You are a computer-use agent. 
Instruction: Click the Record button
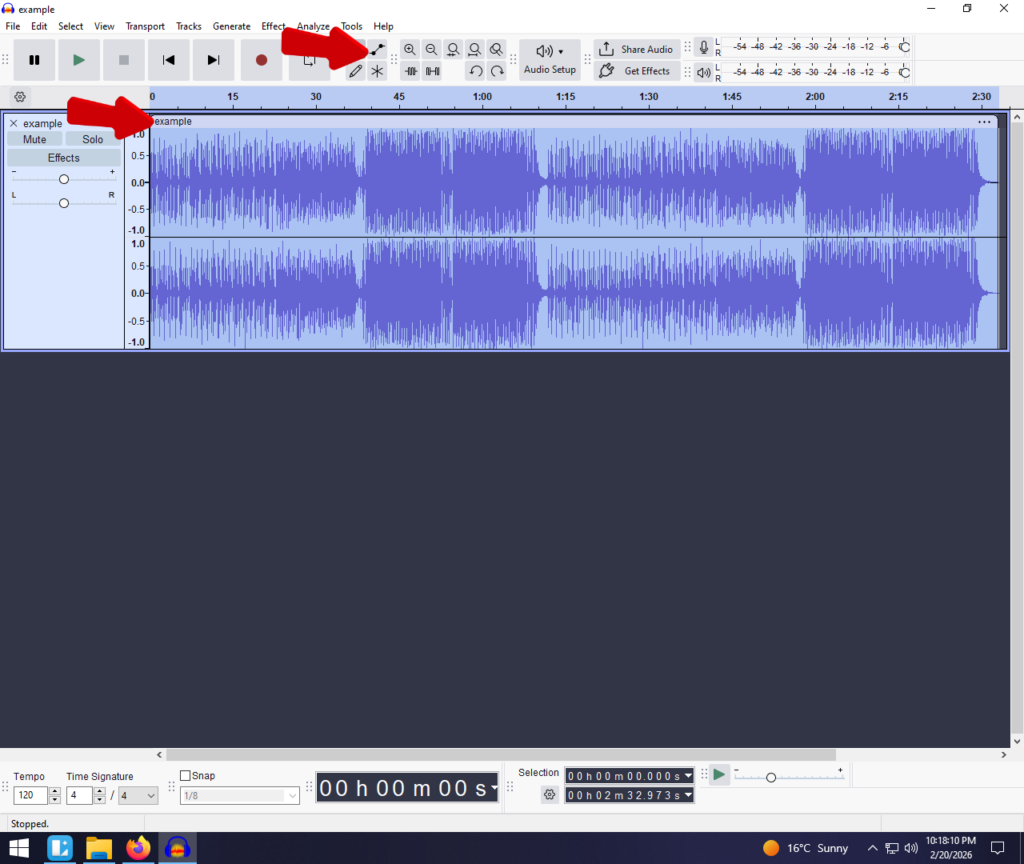pos(261,60)
